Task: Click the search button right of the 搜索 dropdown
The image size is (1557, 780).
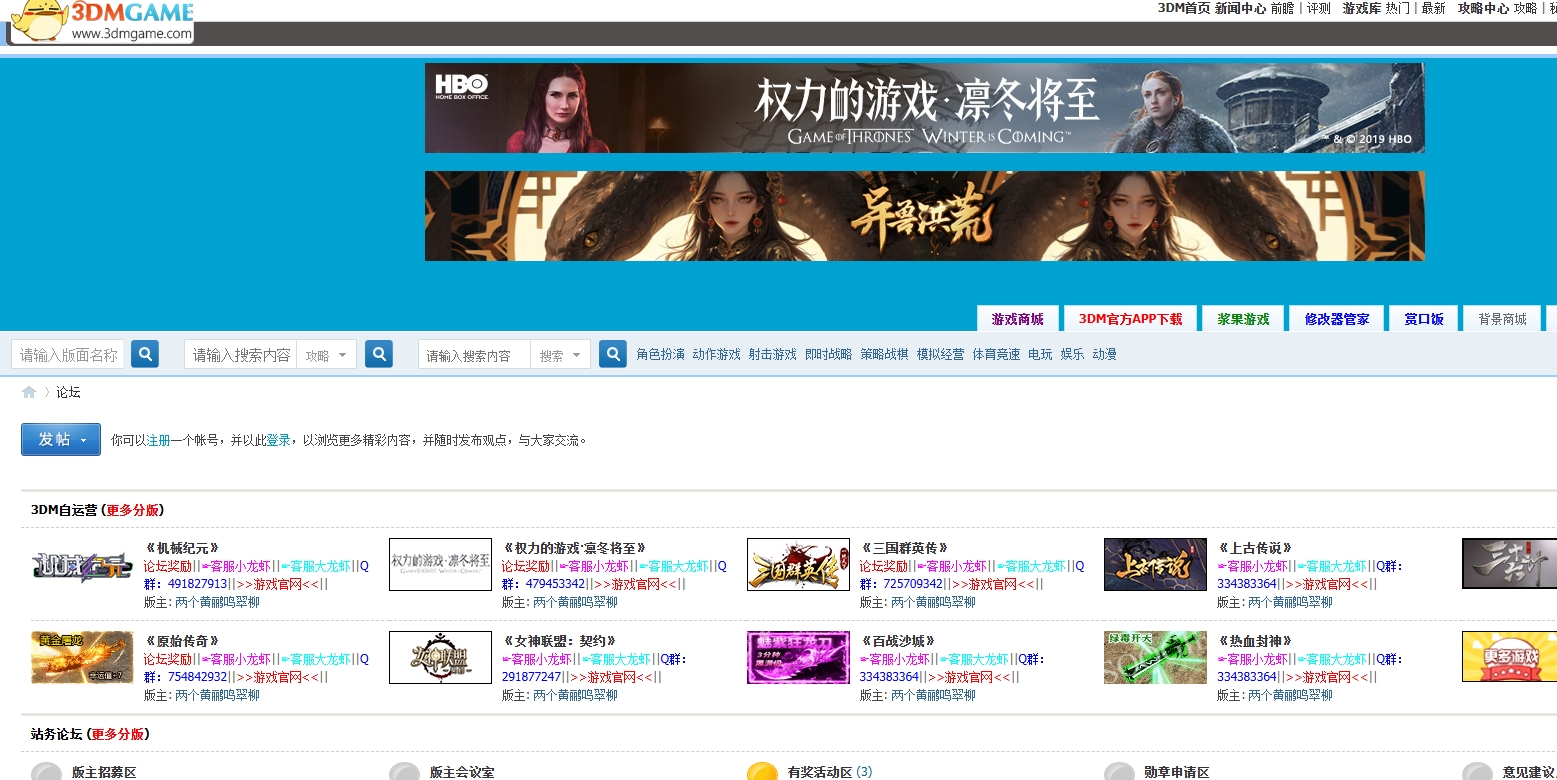Action: pyautogui.click(x=613, y=354)
